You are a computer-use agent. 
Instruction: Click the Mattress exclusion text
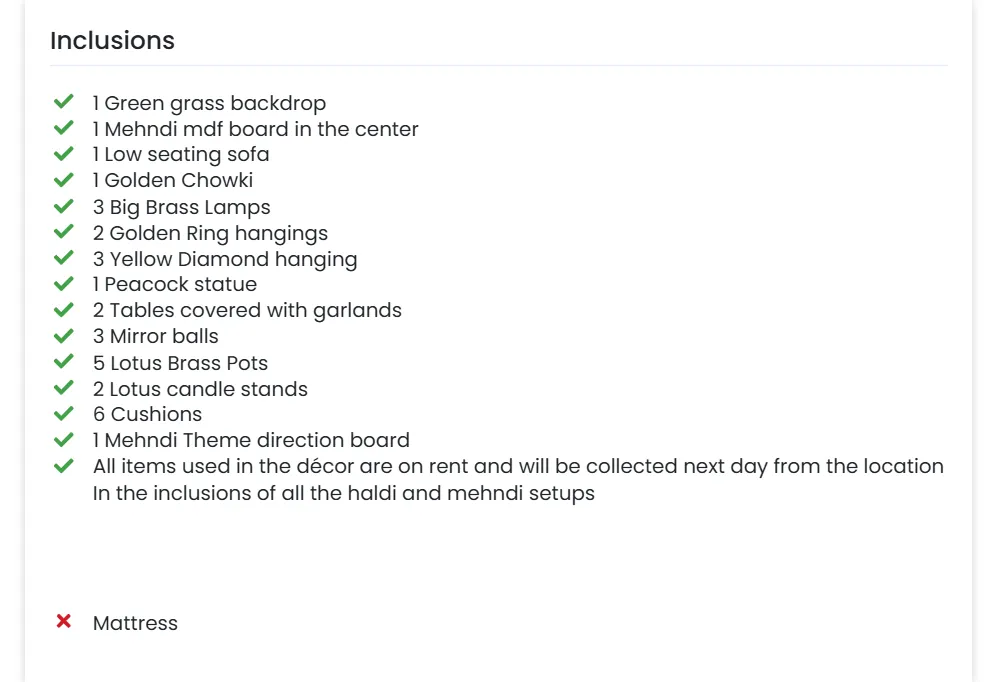point(135,623)
